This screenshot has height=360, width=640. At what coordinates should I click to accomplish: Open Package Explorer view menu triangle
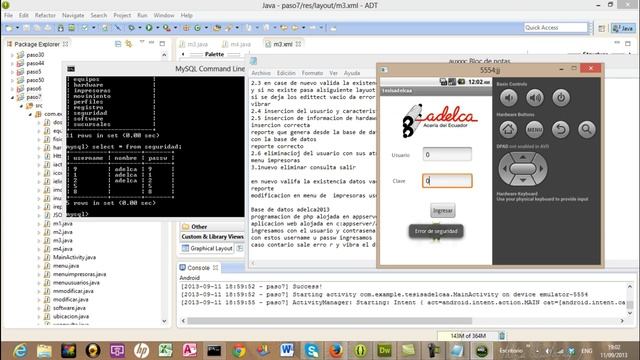[x=142, y=42]
